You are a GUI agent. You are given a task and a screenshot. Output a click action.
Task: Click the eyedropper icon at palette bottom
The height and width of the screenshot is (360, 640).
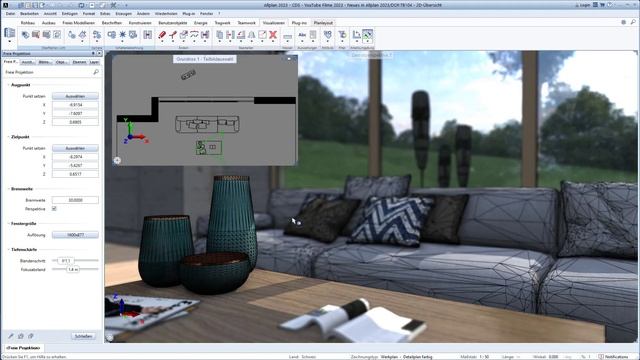pyautogui.click(x=11, y=336)
